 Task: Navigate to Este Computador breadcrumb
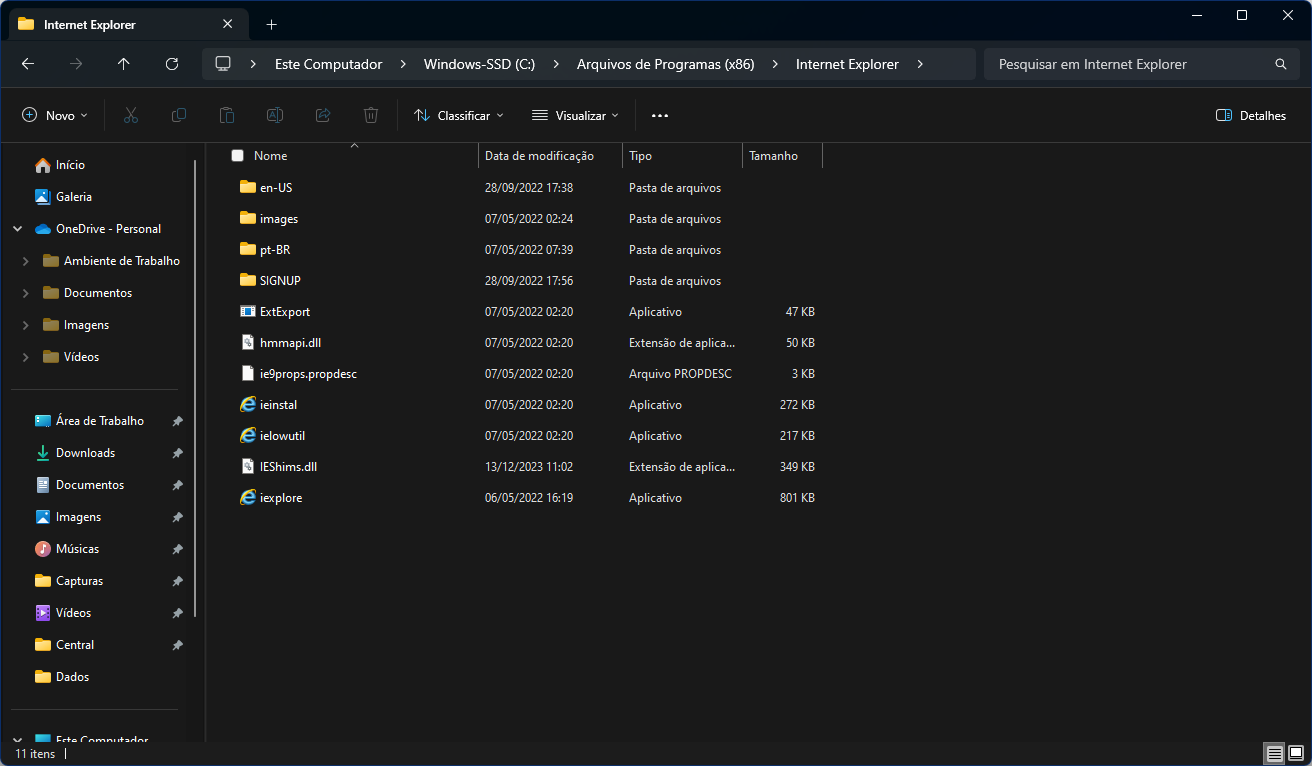[329, 64]
